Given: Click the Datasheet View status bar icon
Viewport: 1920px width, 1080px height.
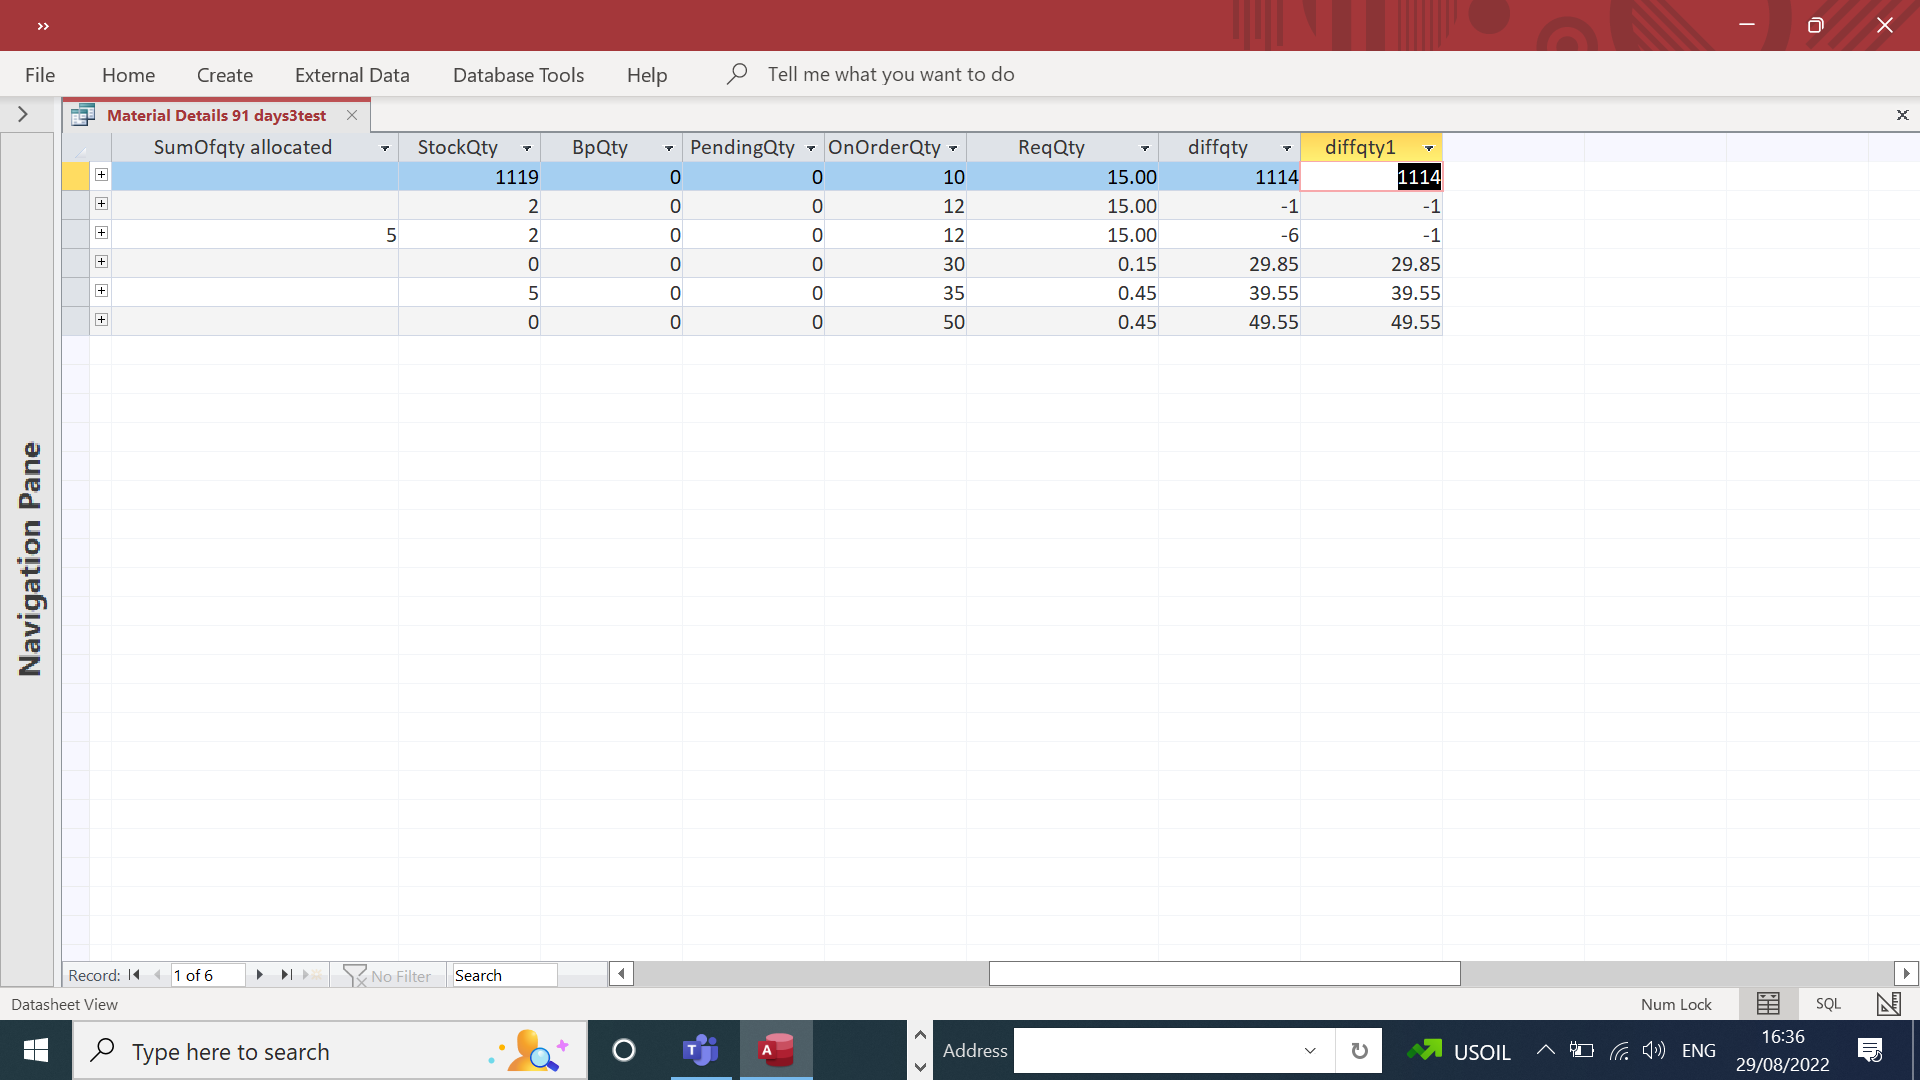Looking at the screenshot, I should (1767, 1004).
